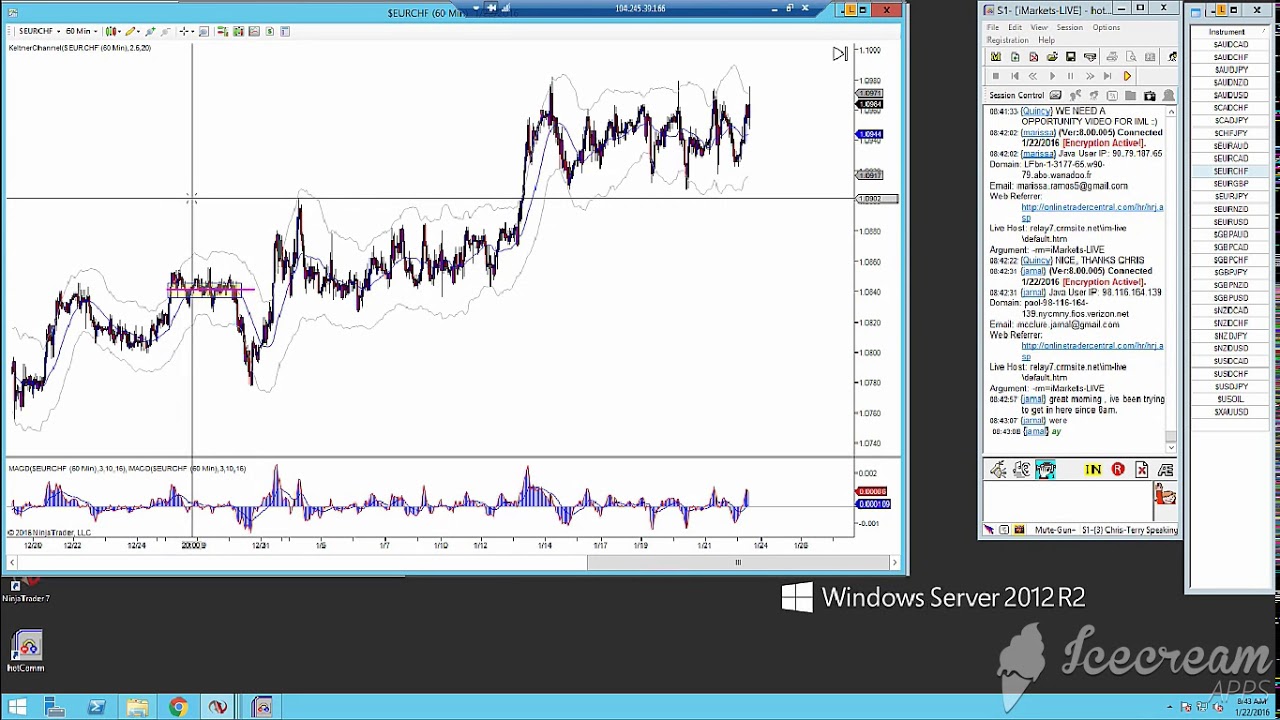Click the stop playback button in hotComm

click(996, 76)
